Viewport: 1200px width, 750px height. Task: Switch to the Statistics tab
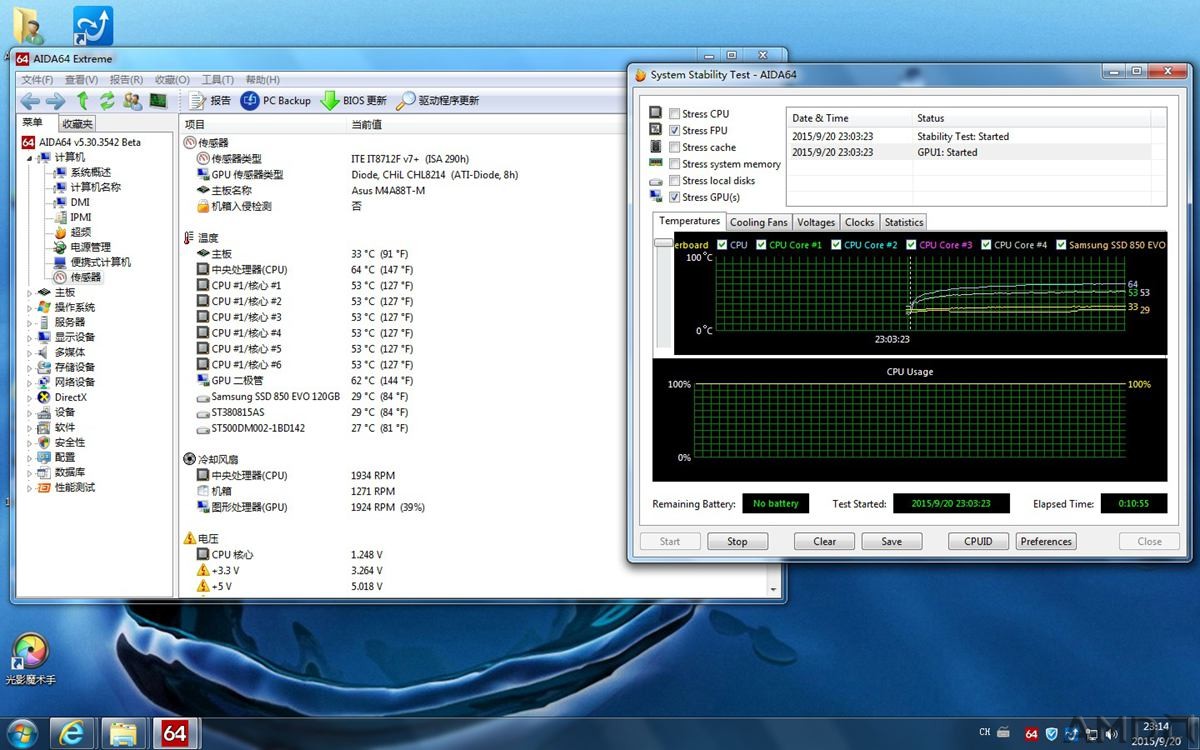[x=903, y=222]
